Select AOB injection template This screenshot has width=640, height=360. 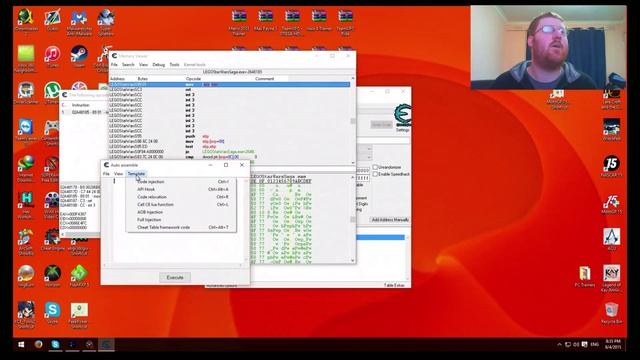[x=182, y=212]
